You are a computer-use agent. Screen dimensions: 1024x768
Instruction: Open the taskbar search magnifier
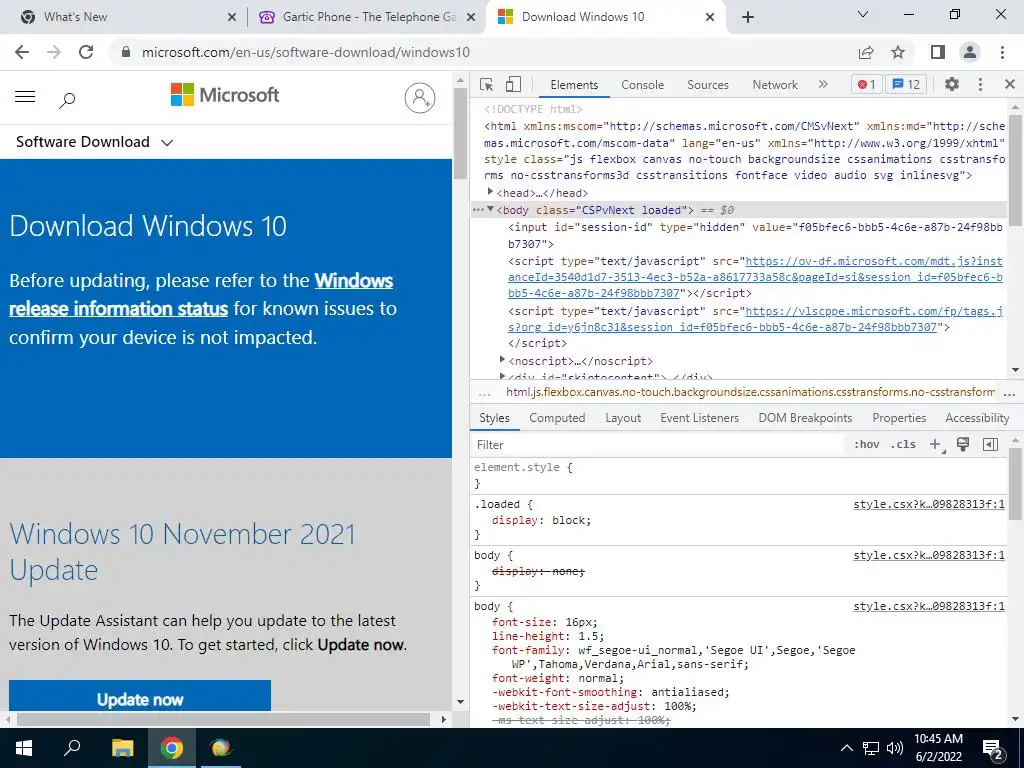coord(72,748)
